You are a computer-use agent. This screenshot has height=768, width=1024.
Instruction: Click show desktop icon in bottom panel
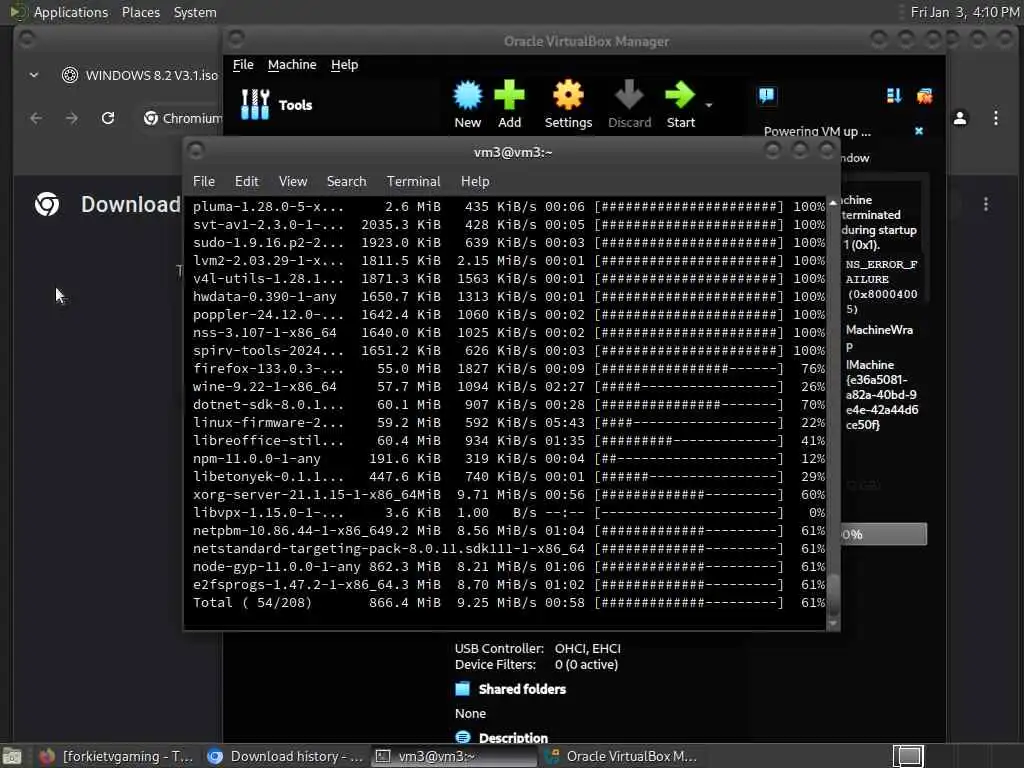pos(12,756)
